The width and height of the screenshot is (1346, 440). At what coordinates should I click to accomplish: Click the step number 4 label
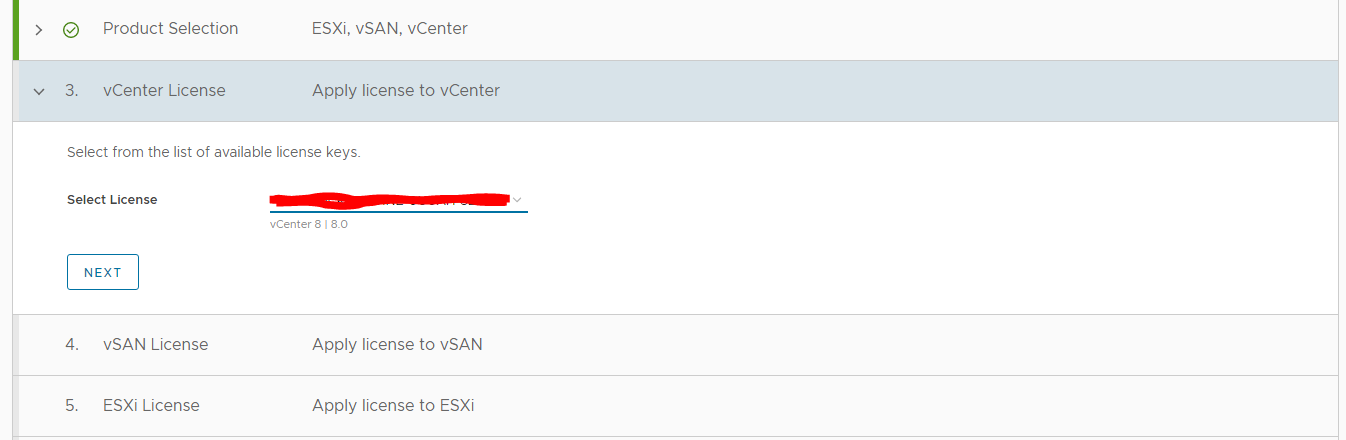(x=72, y=345)
